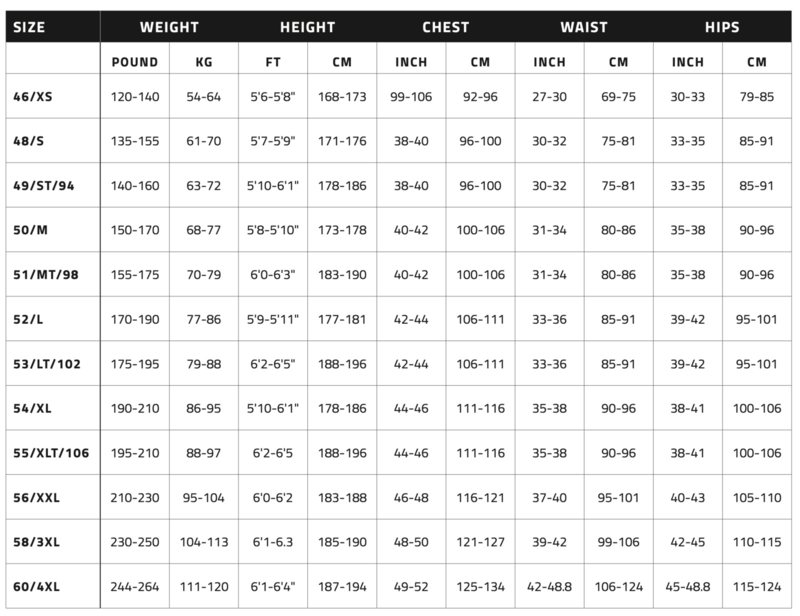Select the CHEST column header

click(x=445, y=27)
